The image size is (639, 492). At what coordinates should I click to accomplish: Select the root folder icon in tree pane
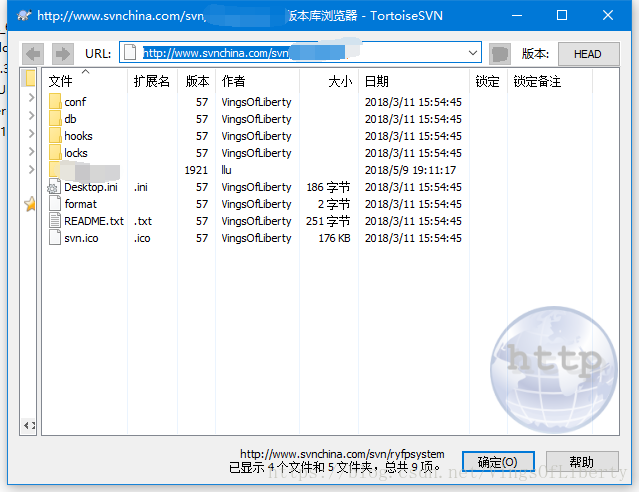click(30, 78)
